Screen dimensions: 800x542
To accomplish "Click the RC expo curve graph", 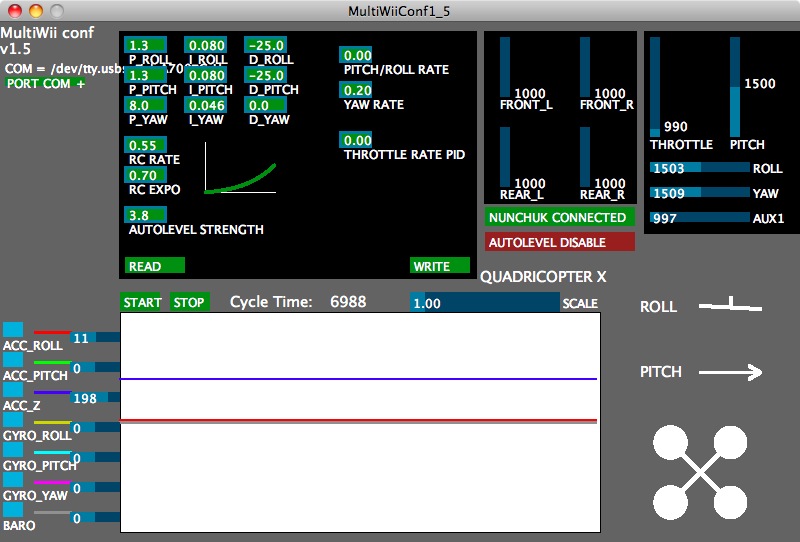I will pos(240,167).
